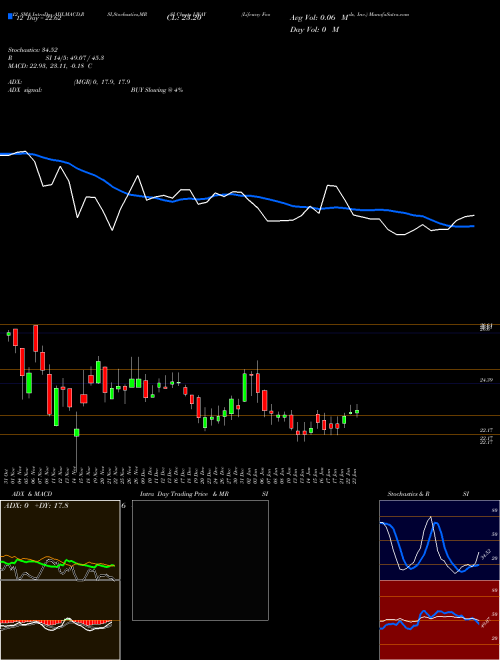Click the tall green candlestick near 31 Dec
Screen dimensions: 500x660
click(245, 387)
